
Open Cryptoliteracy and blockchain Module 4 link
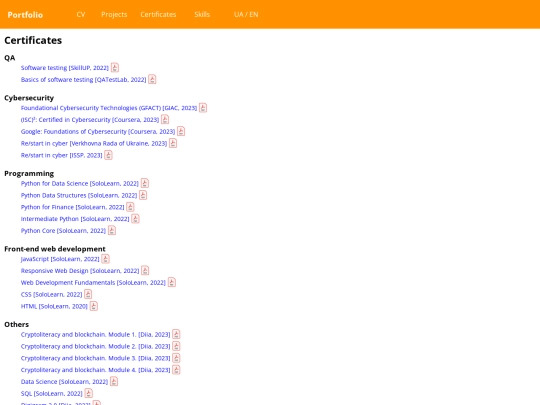point(95,370)
